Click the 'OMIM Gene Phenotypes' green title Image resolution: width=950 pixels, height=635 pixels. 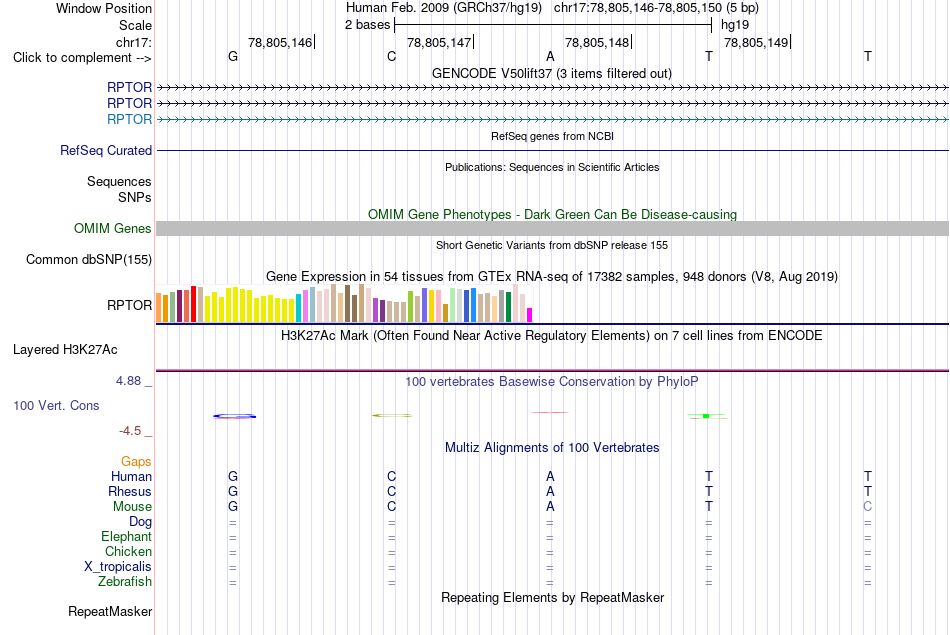coord(552,214)
